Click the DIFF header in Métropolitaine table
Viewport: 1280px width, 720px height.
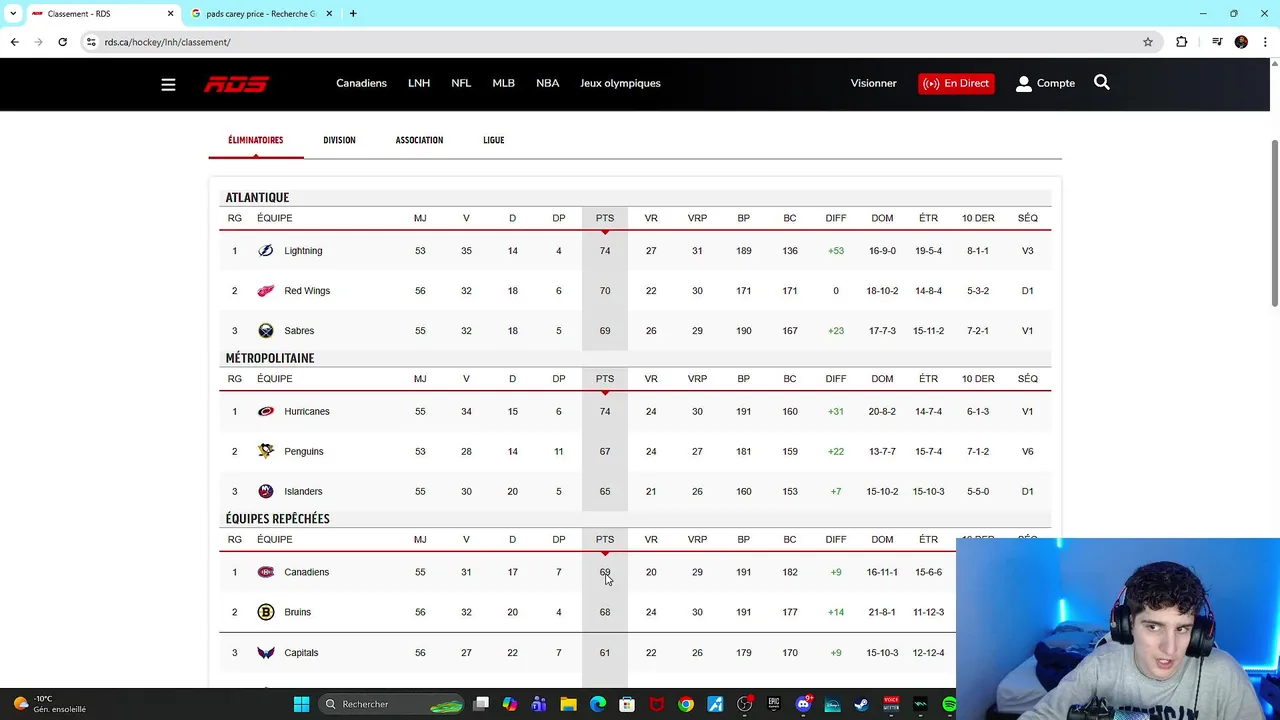[x=836, y=379]
